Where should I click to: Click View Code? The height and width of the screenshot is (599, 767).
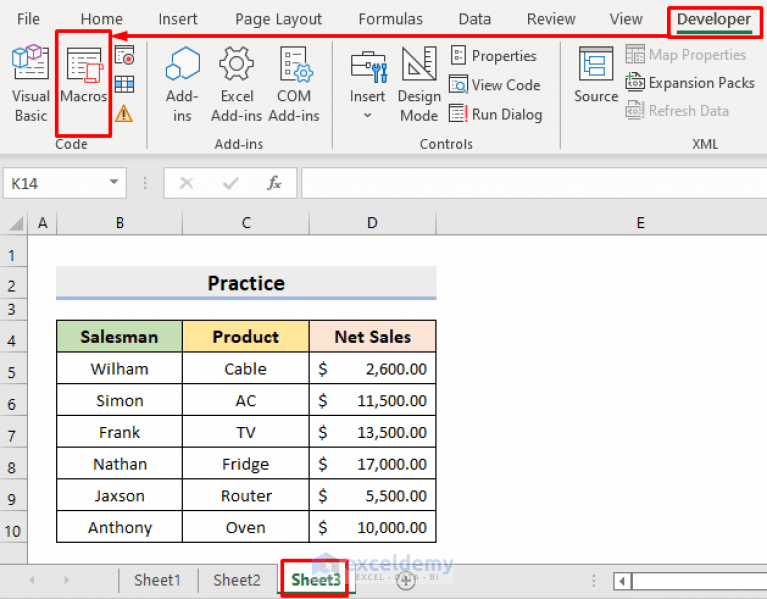pos(495,85)
